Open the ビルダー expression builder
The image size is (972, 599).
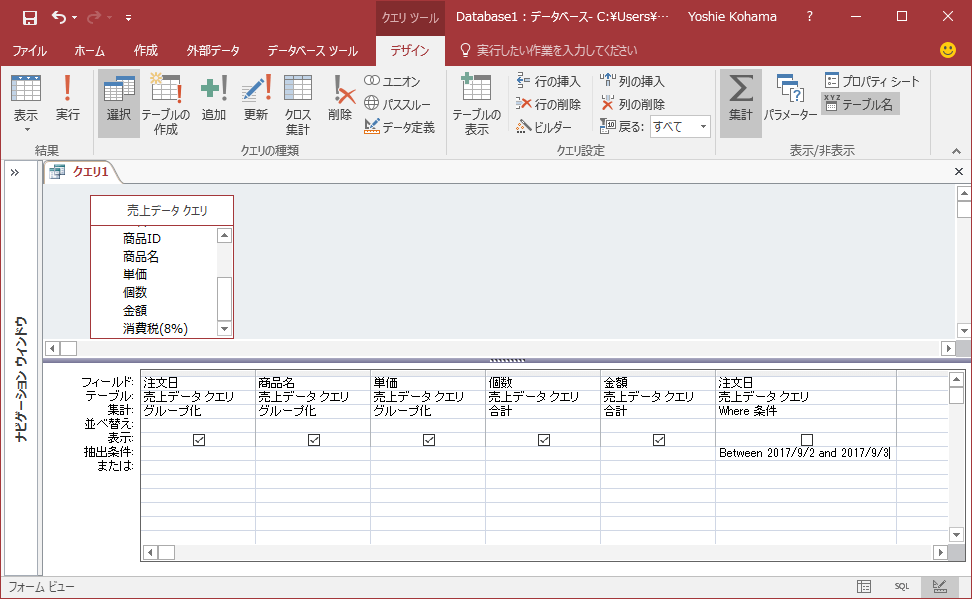[544, 127]
